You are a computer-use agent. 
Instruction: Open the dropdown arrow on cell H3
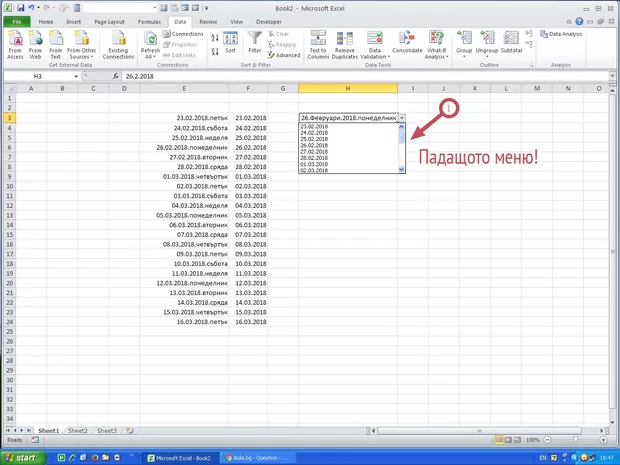(x=402, y=118)
